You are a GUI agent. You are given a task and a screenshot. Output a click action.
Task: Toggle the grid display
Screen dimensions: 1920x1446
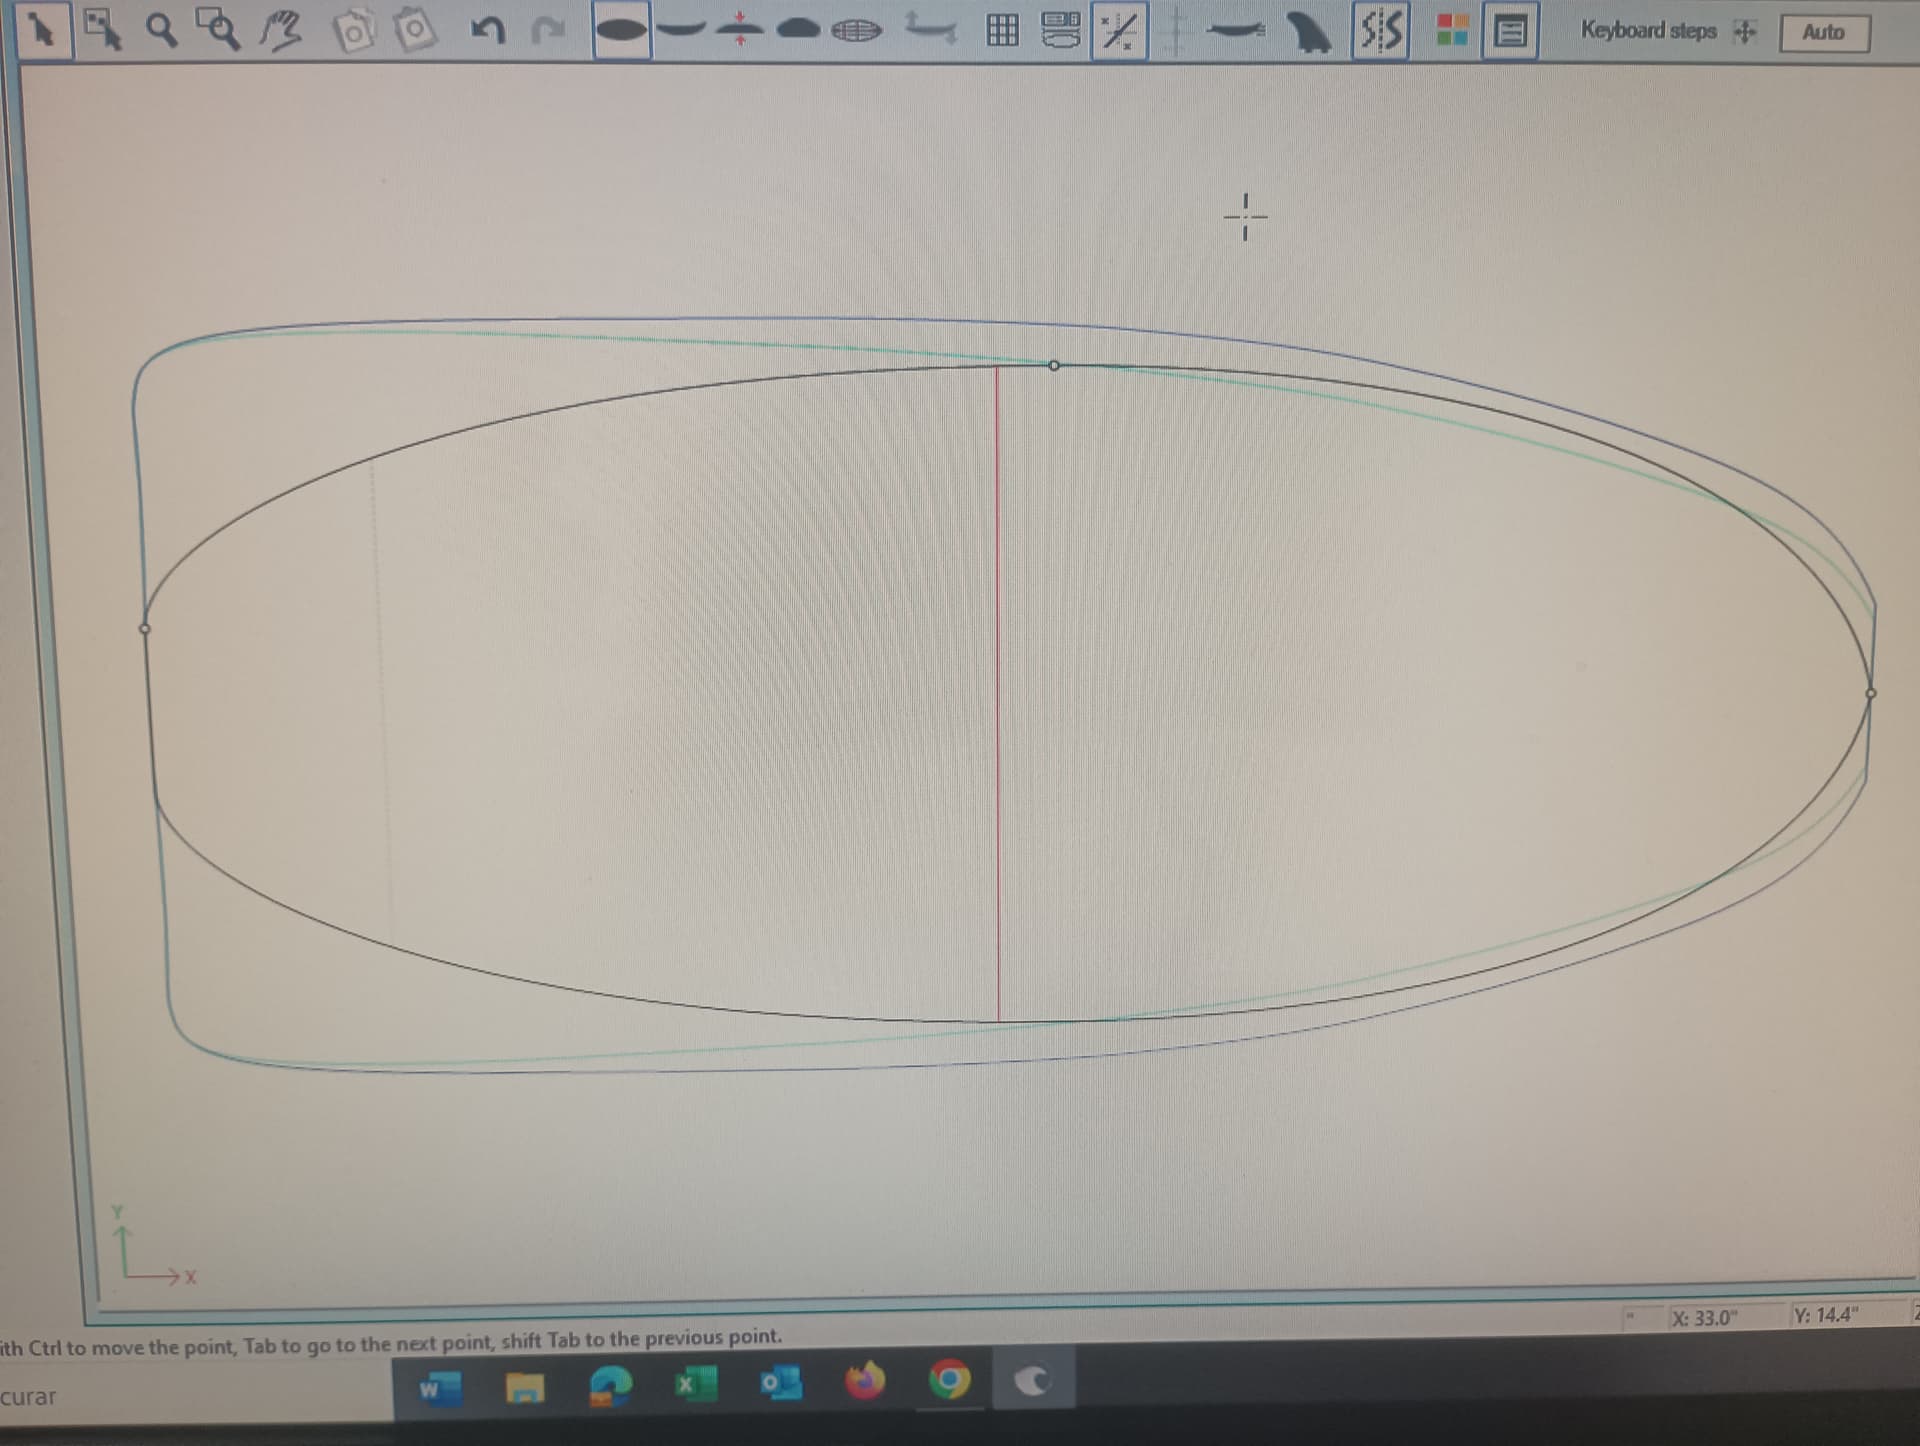(1003, 31)
